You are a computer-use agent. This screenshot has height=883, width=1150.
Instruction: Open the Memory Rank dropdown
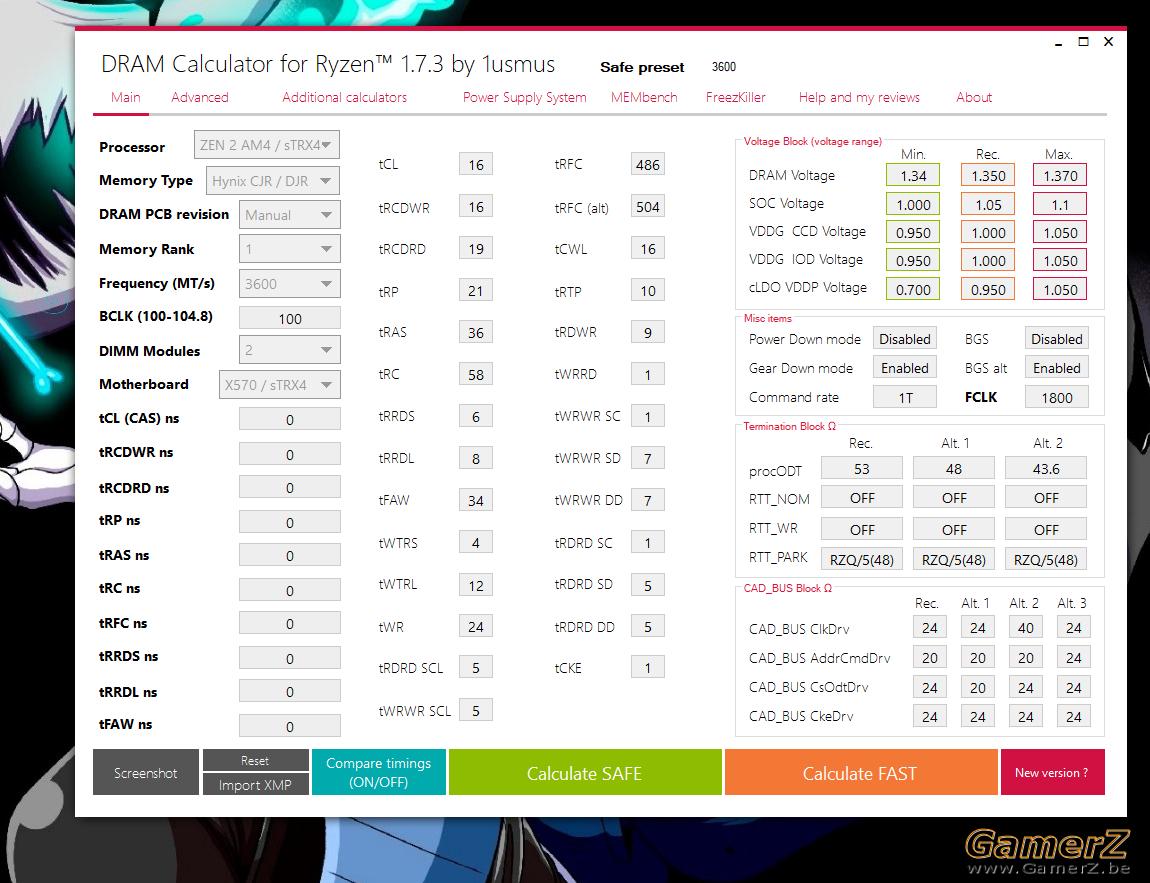point(290,249)
